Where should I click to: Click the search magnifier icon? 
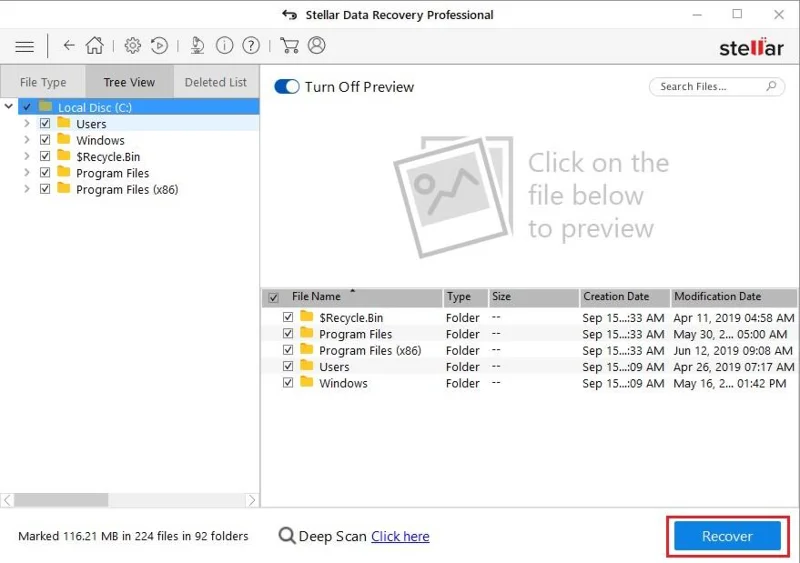click(771, 86)
